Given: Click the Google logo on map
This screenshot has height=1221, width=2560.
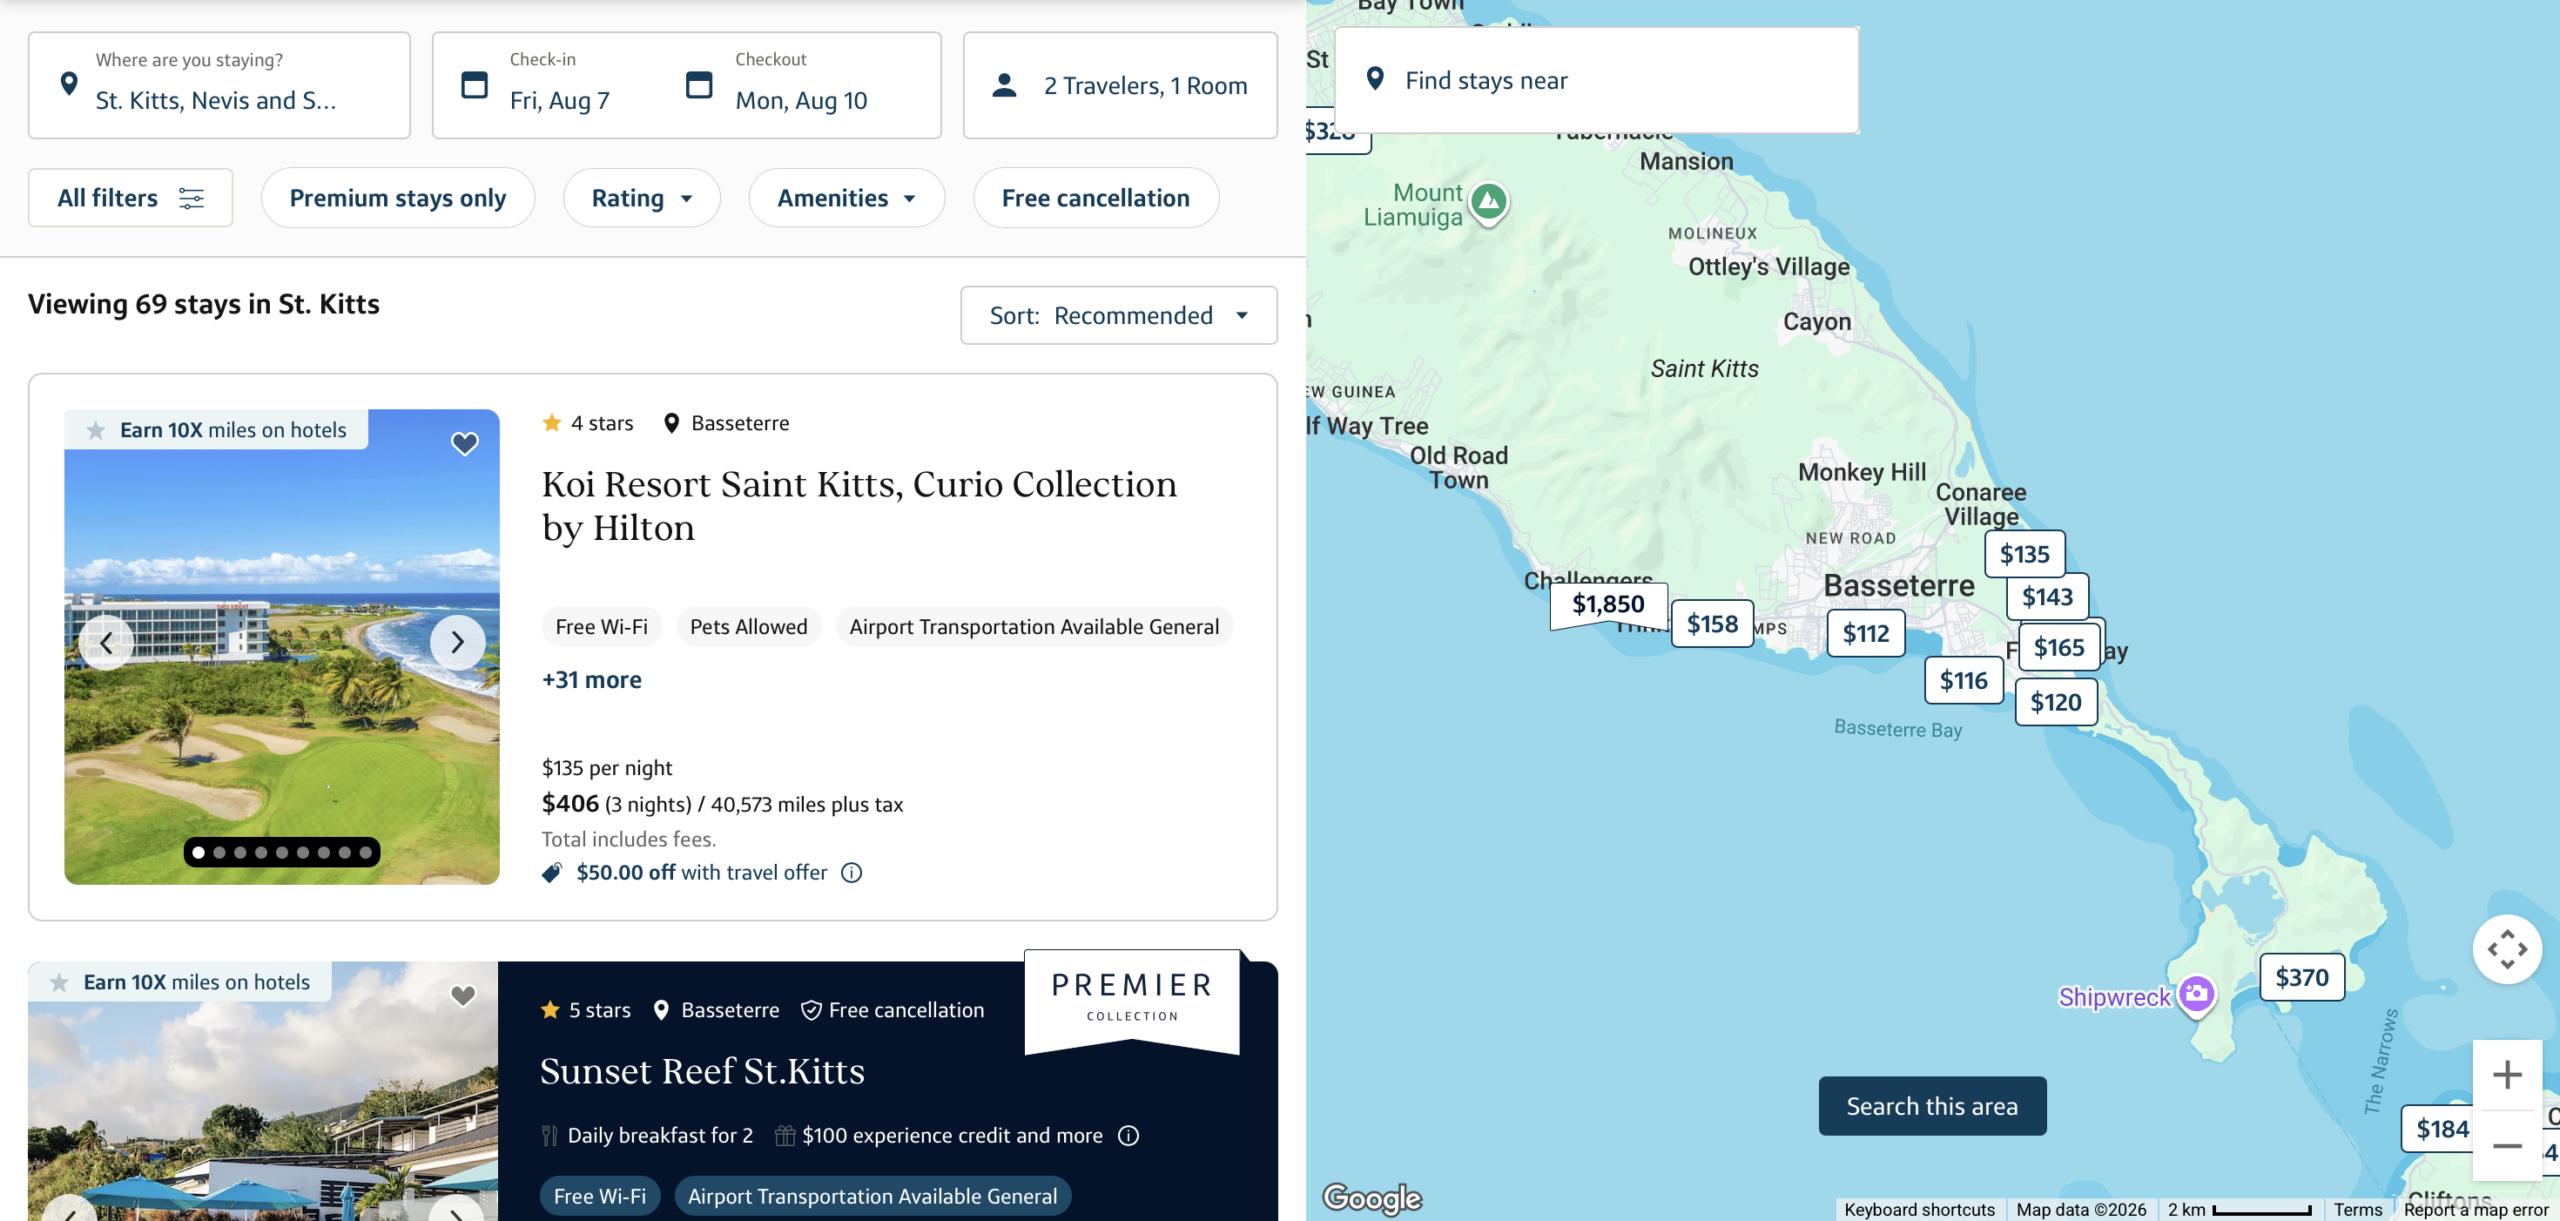Looking at the screenshot, I should point(1371,1198).
